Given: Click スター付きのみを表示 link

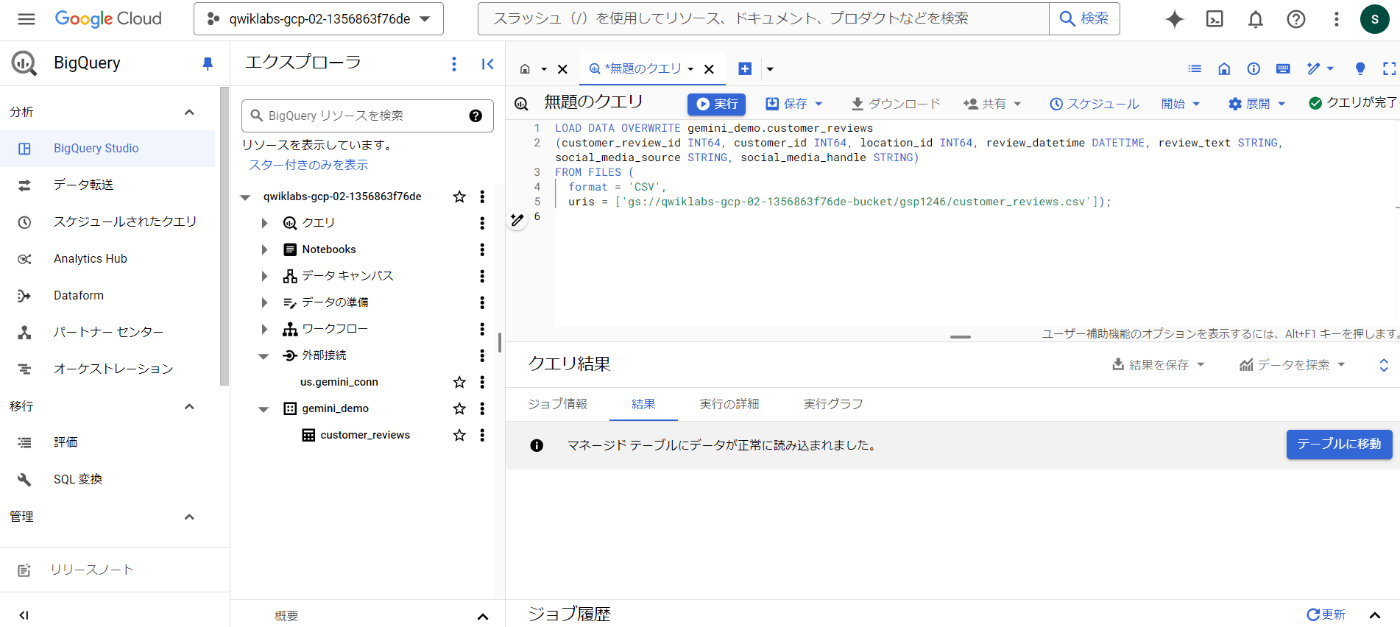Looking at the screenshot, I should [308, 165].
